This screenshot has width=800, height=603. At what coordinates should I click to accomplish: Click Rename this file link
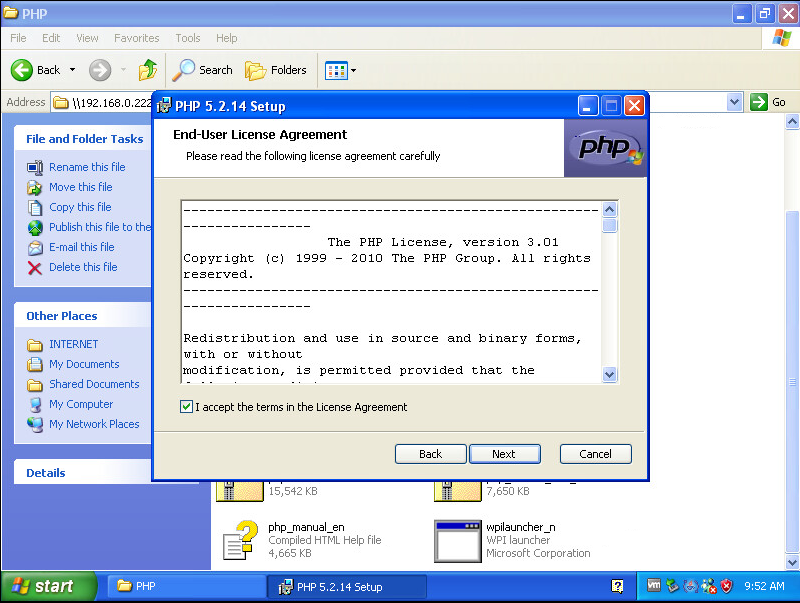tap(87, 167)
